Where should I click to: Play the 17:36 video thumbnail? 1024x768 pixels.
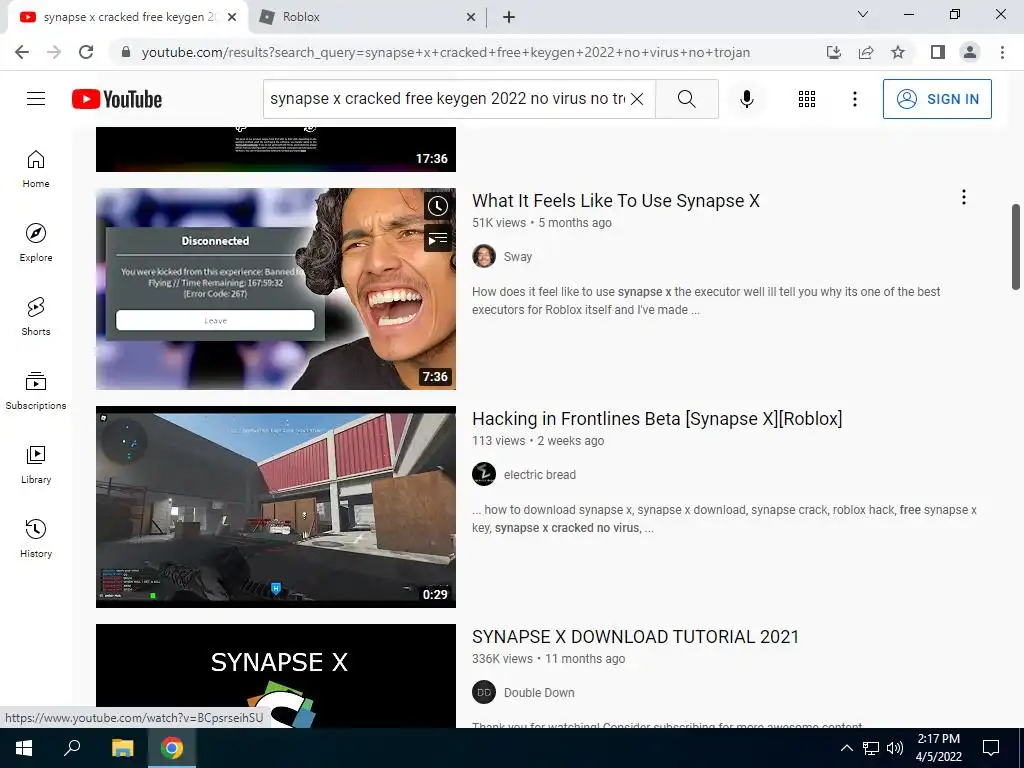coord(276,150)
